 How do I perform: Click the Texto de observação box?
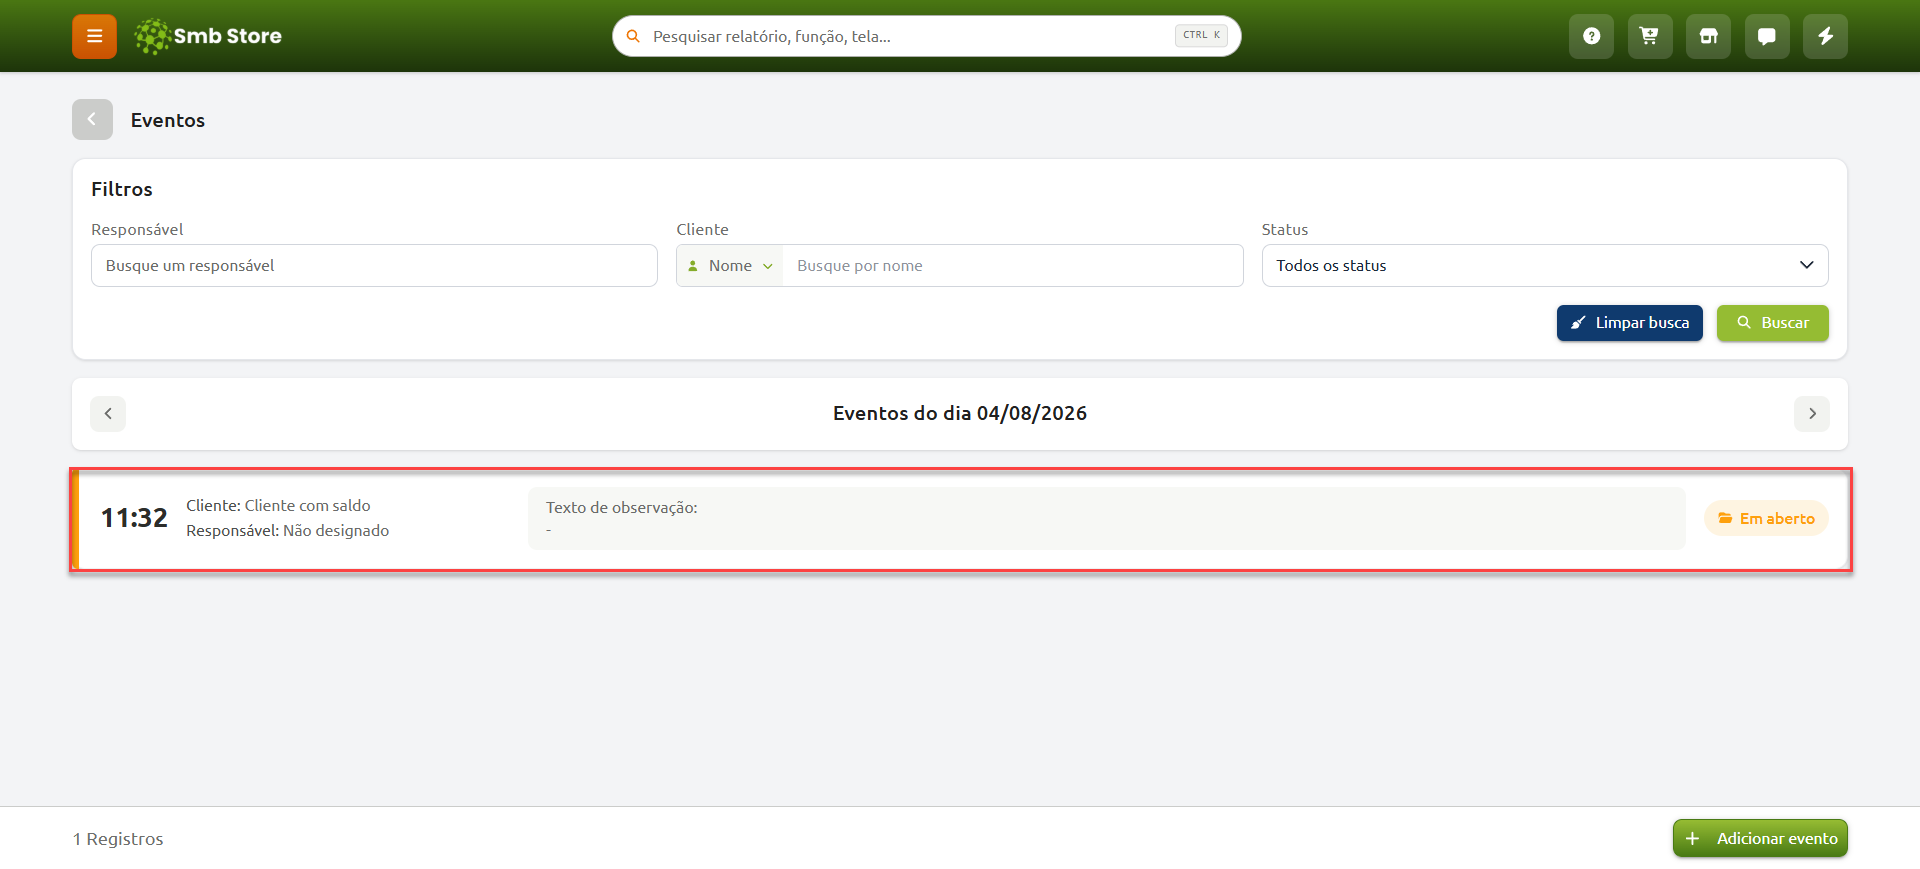[x=1106, y=519]
